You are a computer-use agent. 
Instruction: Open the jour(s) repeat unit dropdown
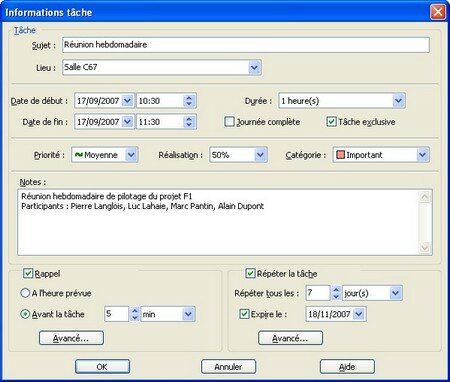tap(395, 293)
